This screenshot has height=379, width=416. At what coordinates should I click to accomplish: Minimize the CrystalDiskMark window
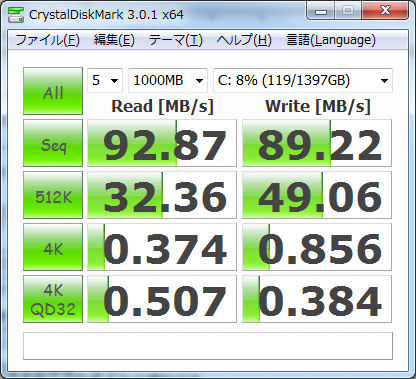tap(321, 12)
